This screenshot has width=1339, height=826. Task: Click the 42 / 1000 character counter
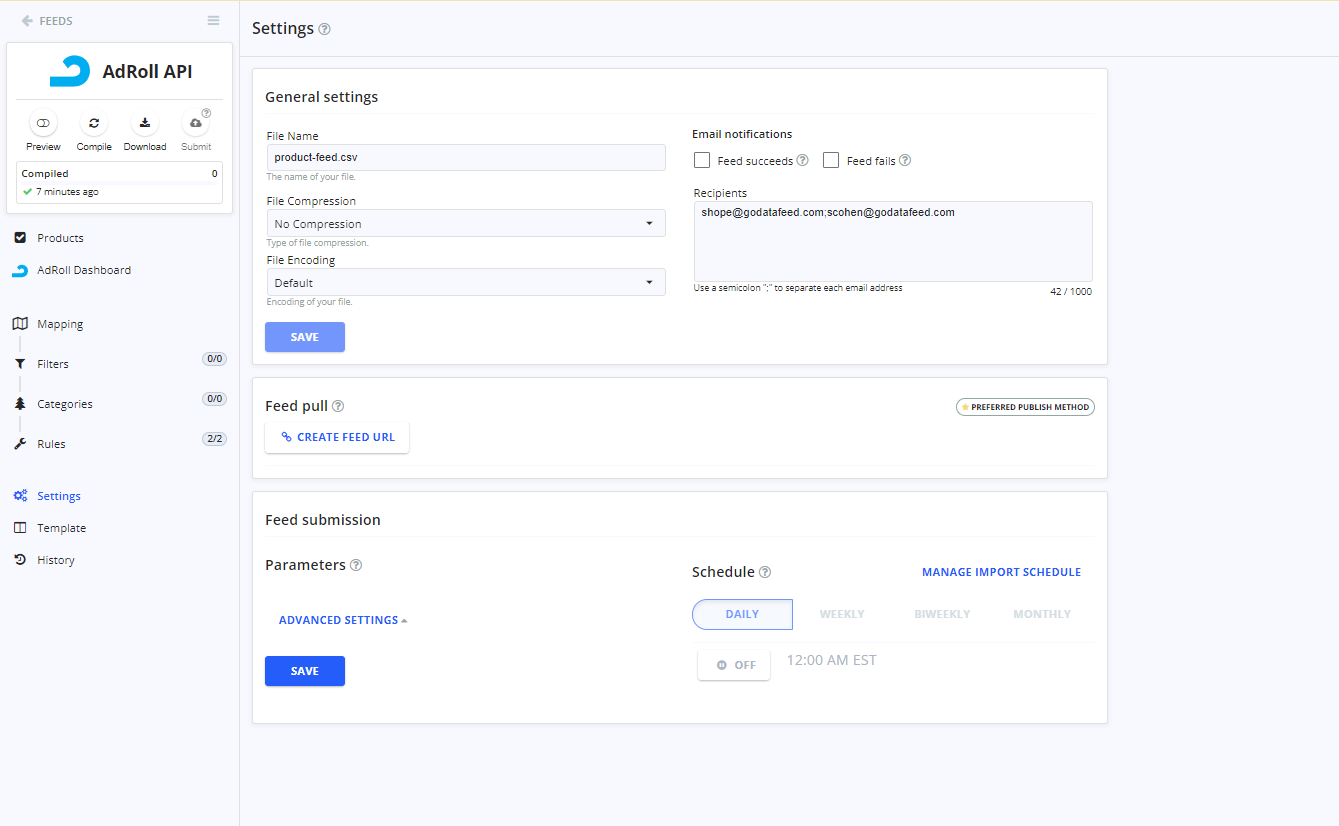(x=1071, y=292)
